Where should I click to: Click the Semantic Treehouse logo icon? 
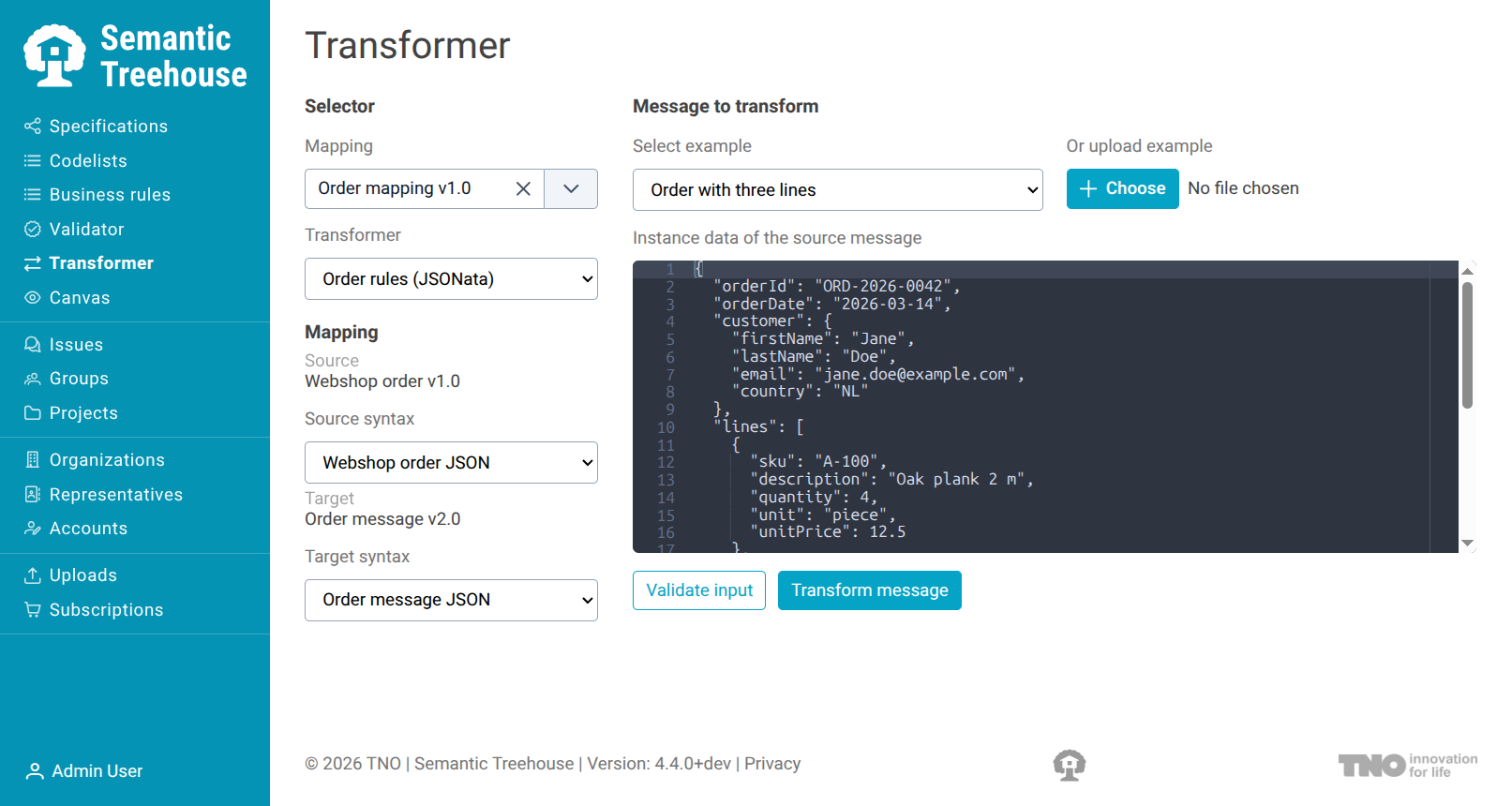click(56, 55)
